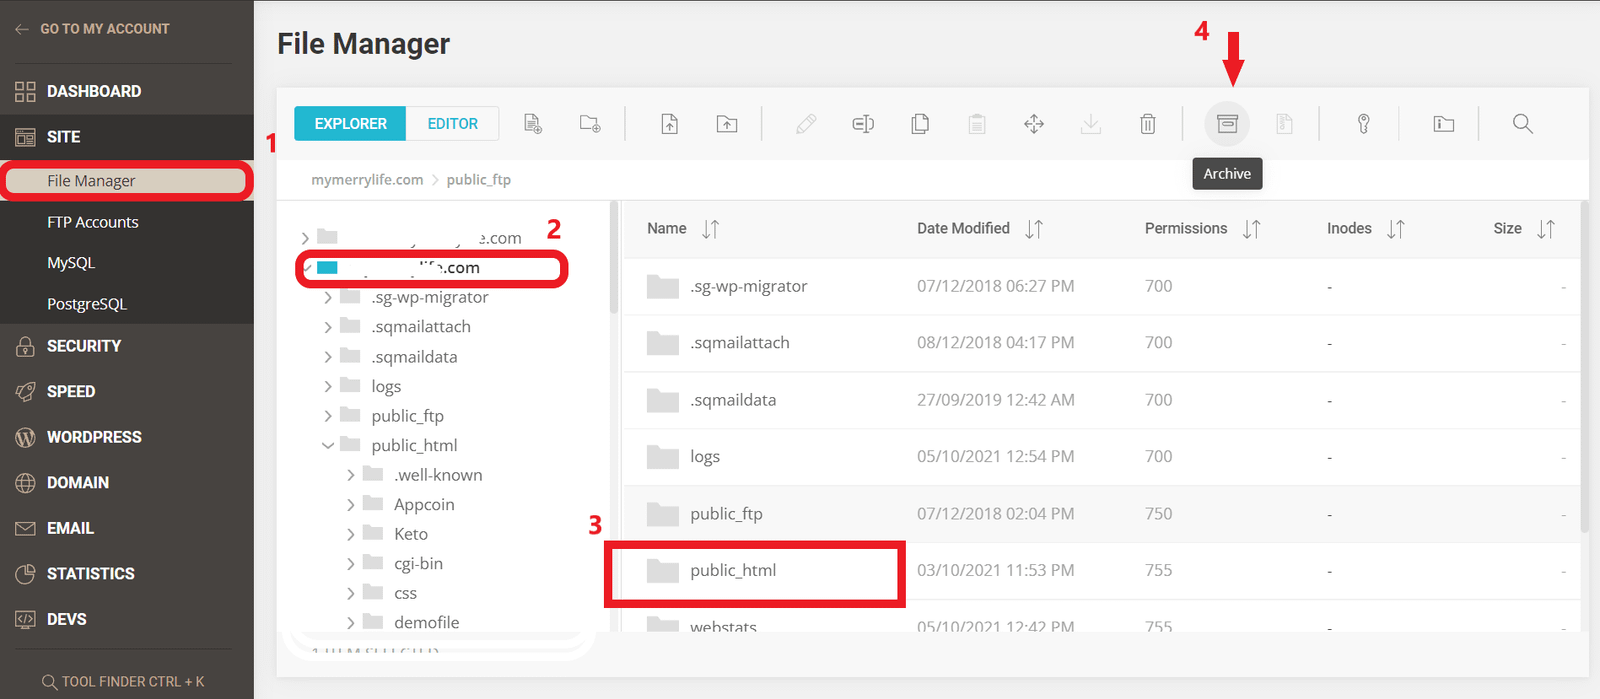Select the .sg-wp-migrator folder row
This screenshot has height=699, width=1600.
(1102, 287)
